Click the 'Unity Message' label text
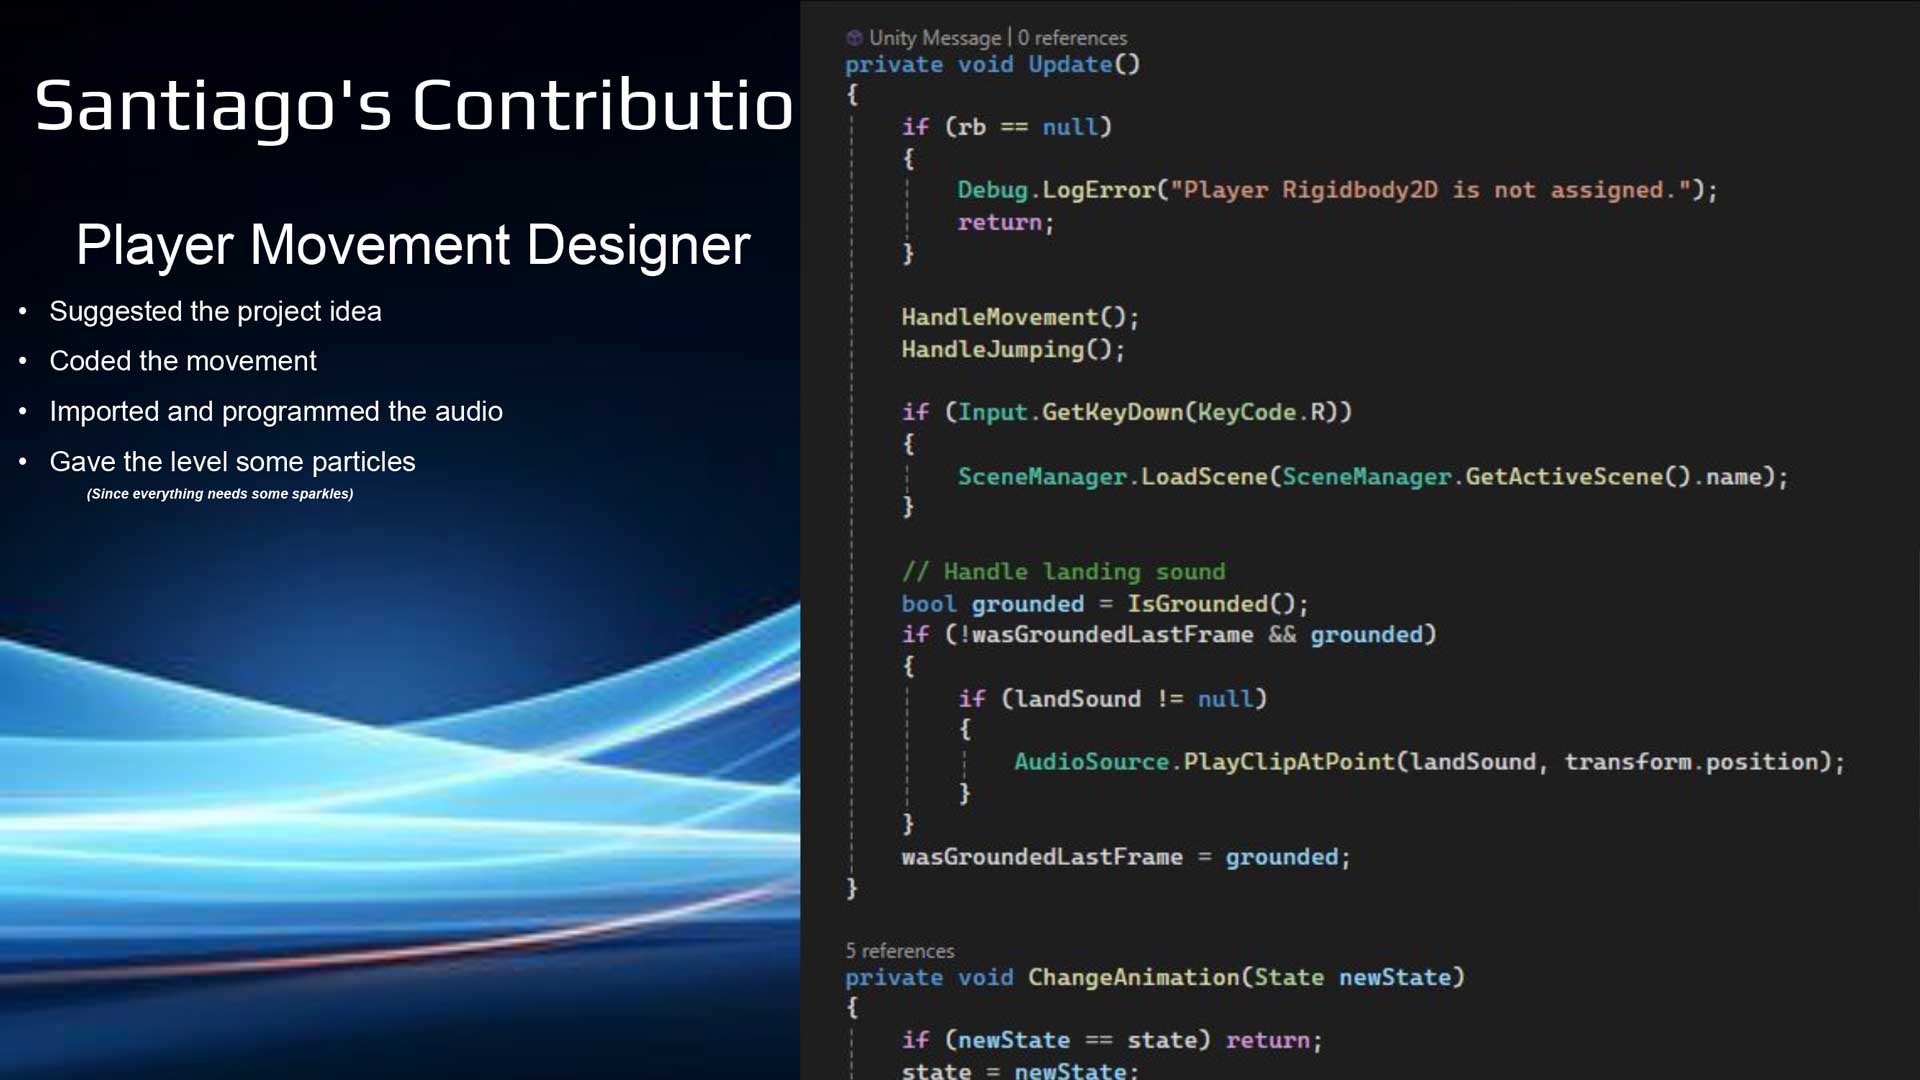The height and width of the screenshot is (1080, 1920). click(934, 38)
